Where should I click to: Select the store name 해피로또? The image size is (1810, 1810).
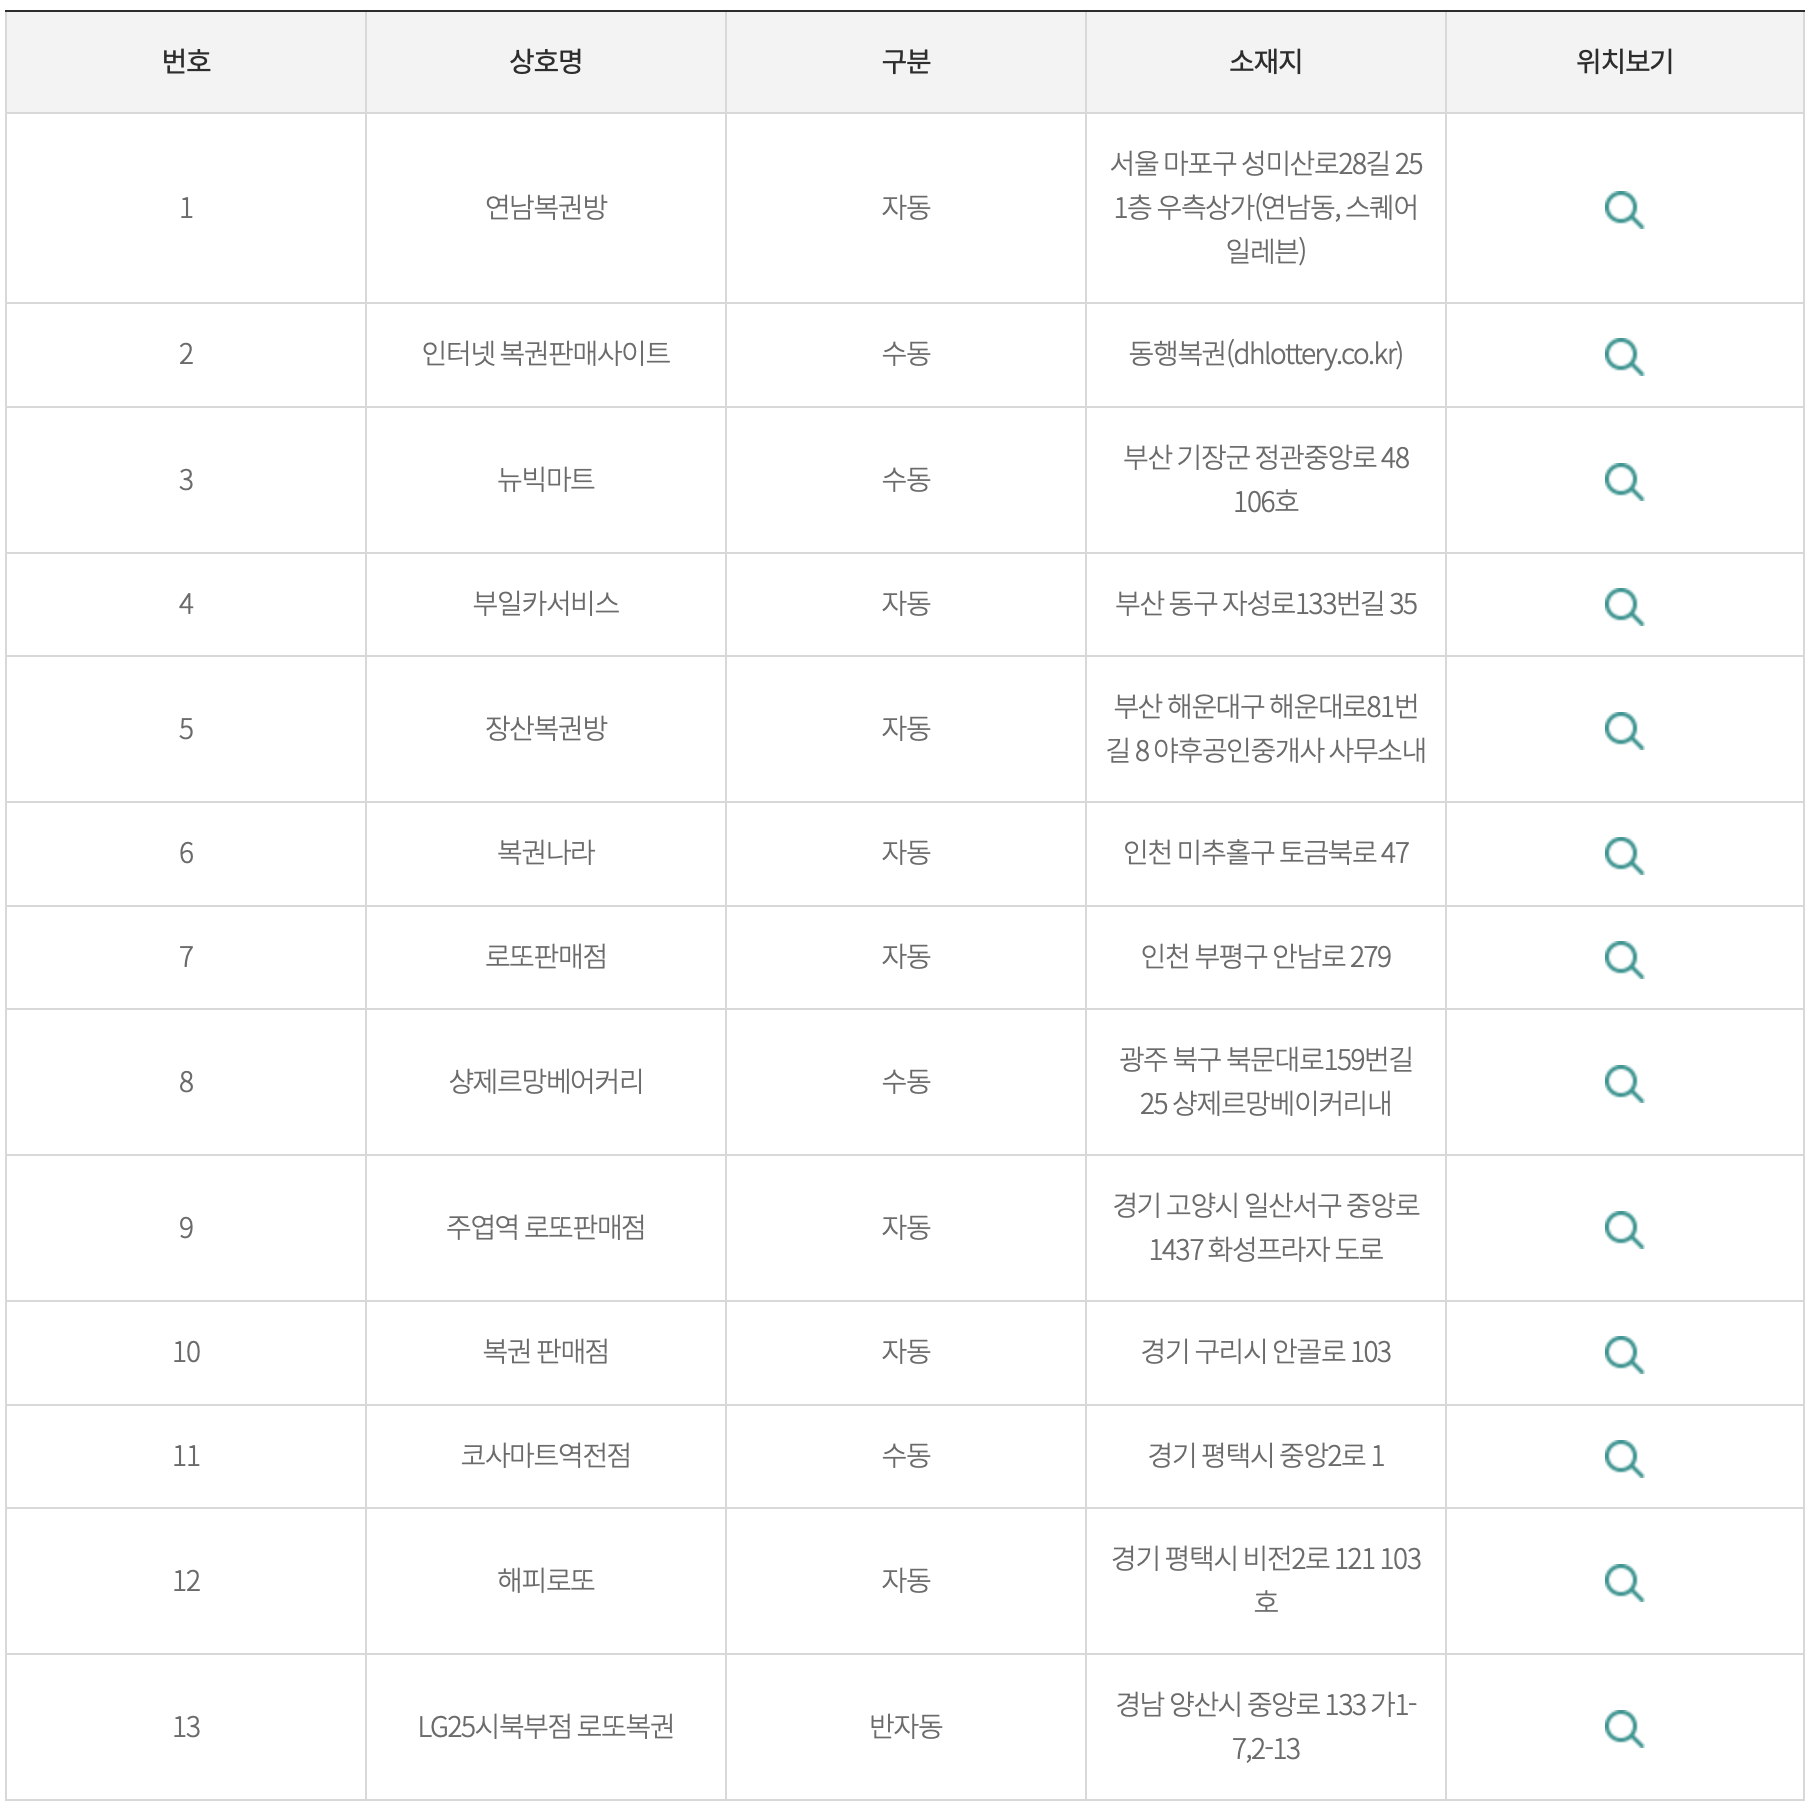tap(546, 1580)
